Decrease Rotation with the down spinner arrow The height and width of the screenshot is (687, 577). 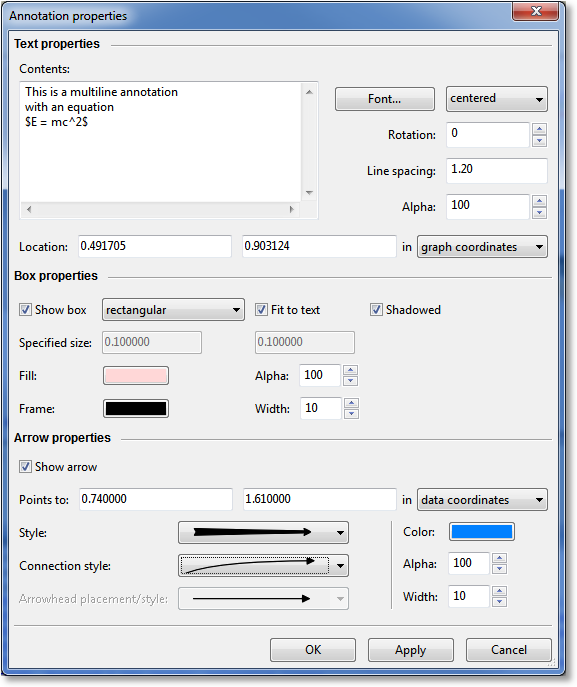click(539, 141)
